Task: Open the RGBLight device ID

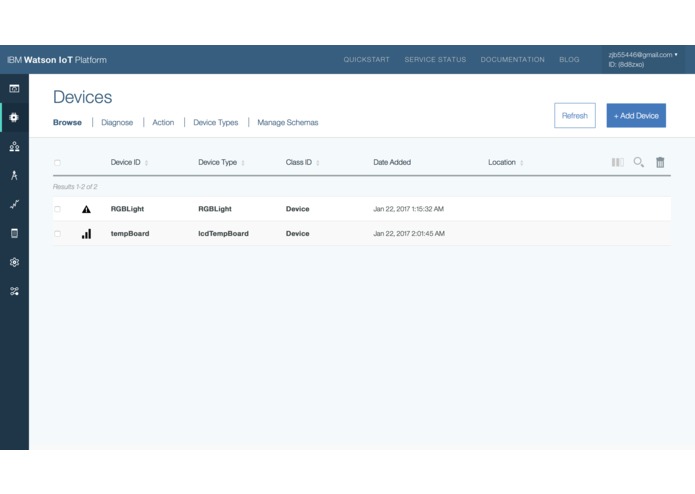Action: (x=127, y=209)
